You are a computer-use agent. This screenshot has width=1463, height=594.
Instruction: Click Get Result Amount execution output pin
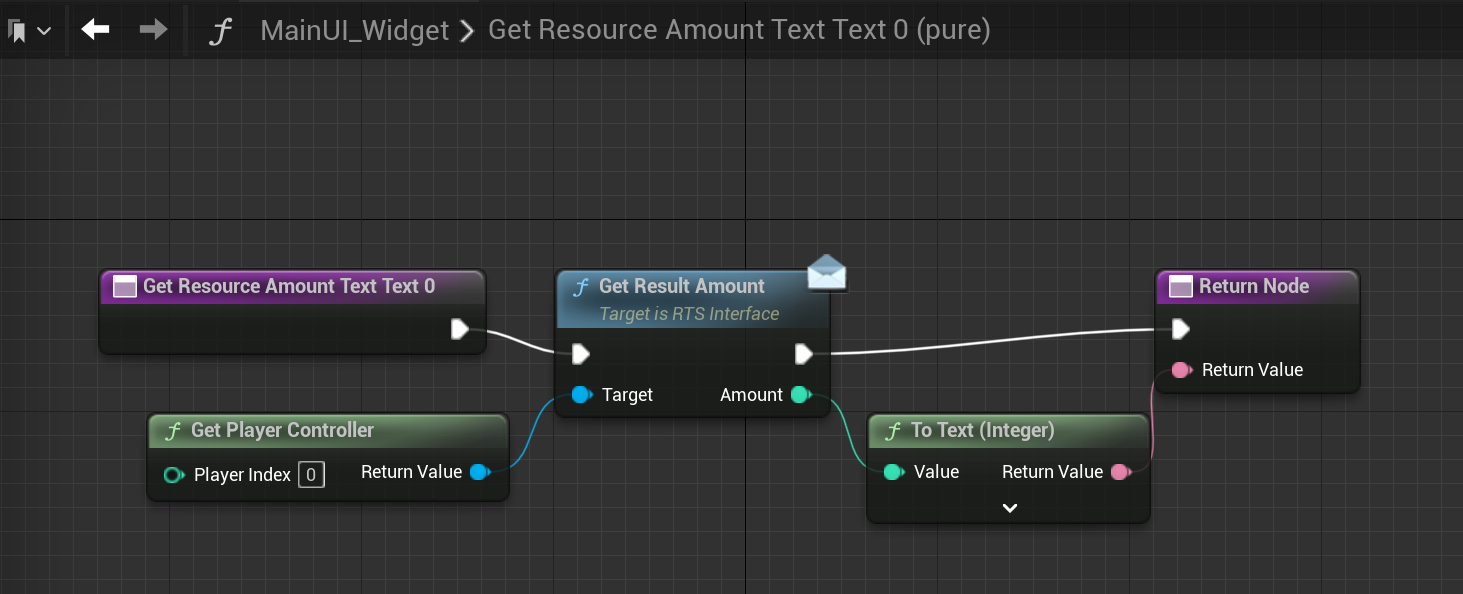tap(803, 354)
